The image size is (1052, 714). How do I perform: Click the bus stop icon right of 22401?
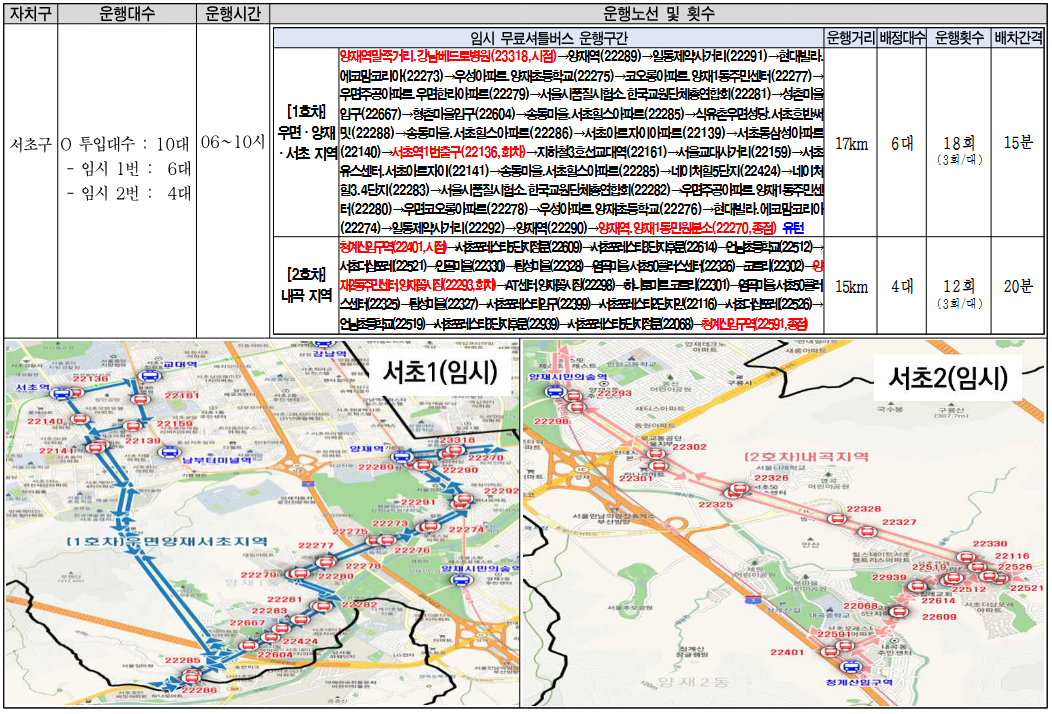click(x=831, y=650)
